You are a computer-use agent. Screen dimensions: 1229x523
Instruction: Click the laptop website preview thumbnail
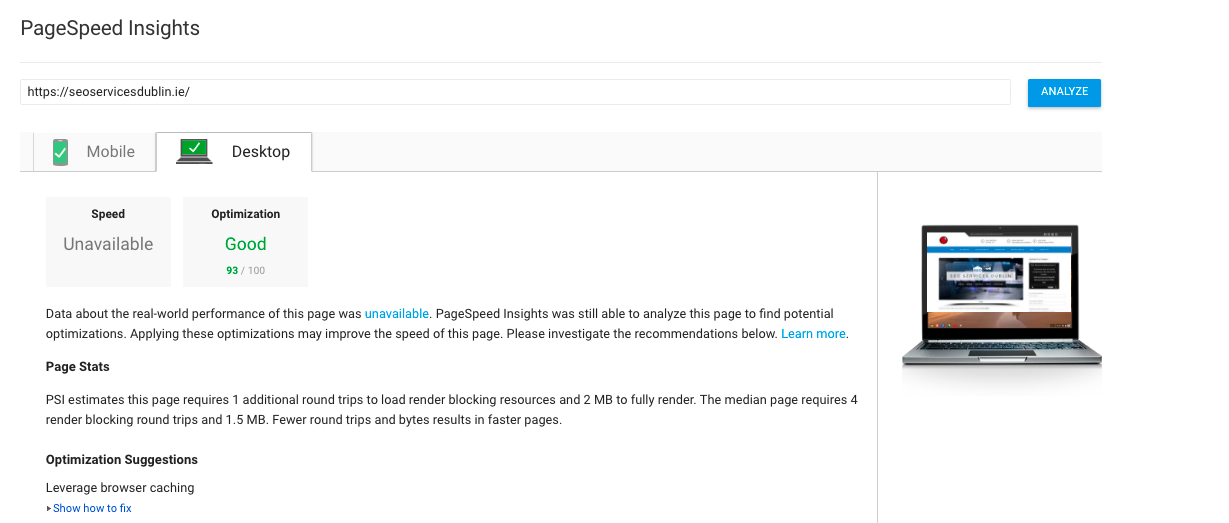[x=1001, y=295]
